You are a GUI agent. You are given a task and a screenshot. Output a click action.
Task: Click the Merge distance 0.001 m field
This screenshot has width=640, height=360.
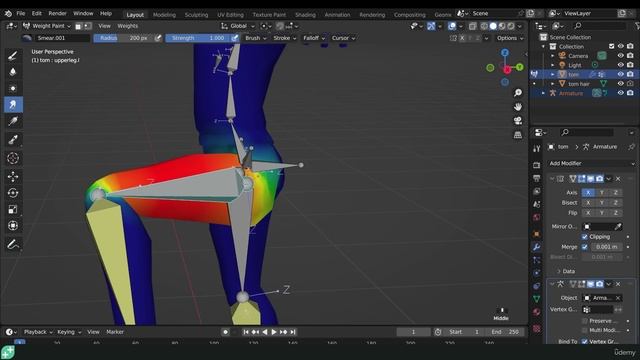coord(606,247)
